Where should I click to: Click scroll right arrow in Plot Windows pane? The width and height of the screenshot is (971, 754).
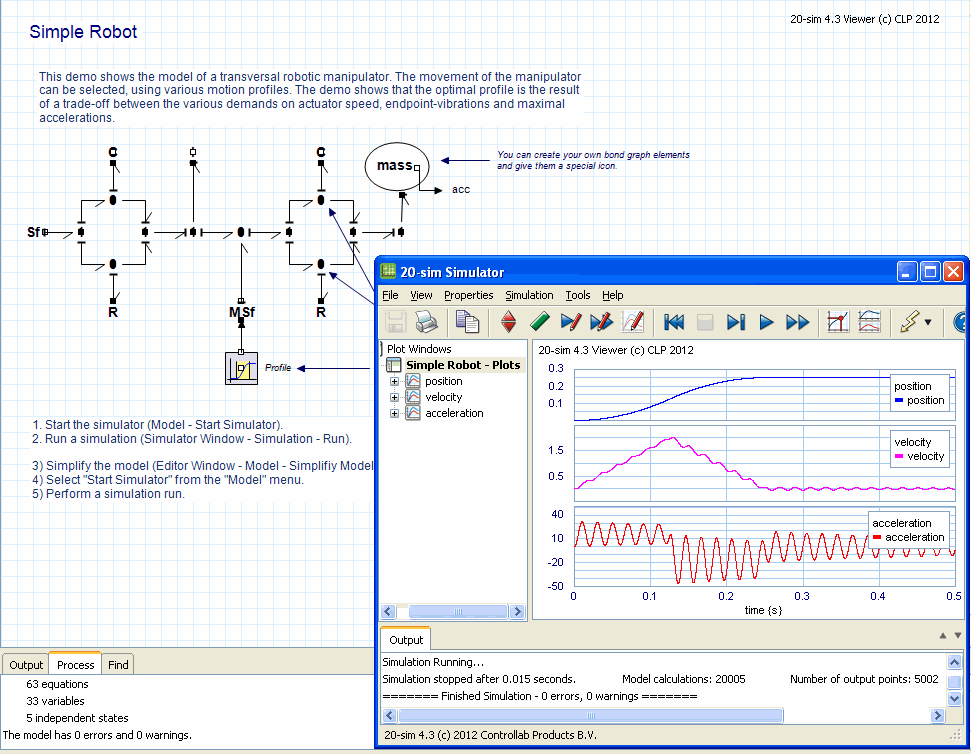[x=518, y=612]
